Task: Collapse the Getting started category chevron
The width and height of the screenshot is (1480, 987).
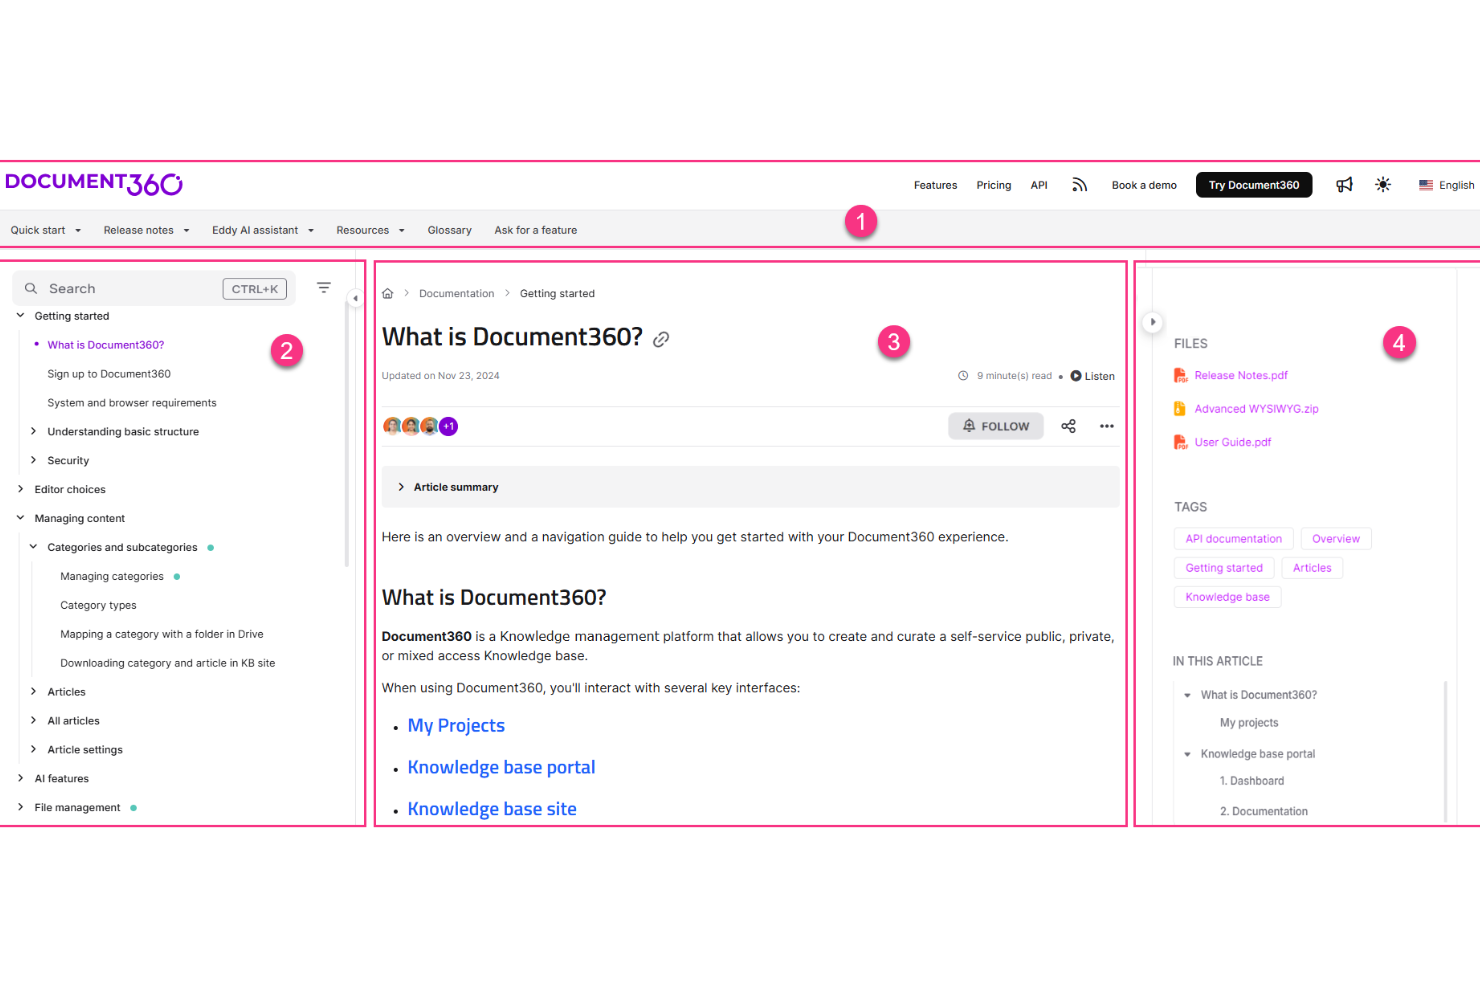Action: point(20,315)
